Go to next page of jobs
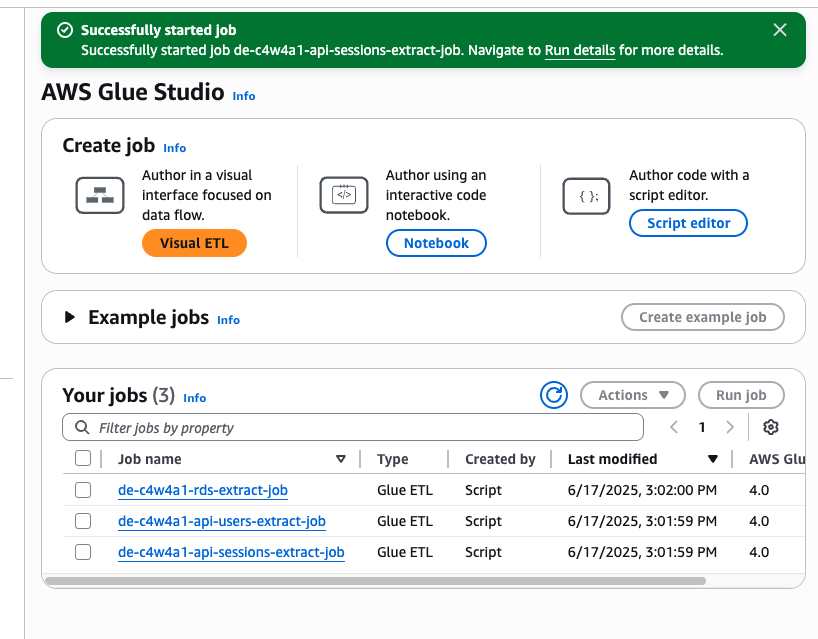This screenshot has width=818, height=639. 730,427
